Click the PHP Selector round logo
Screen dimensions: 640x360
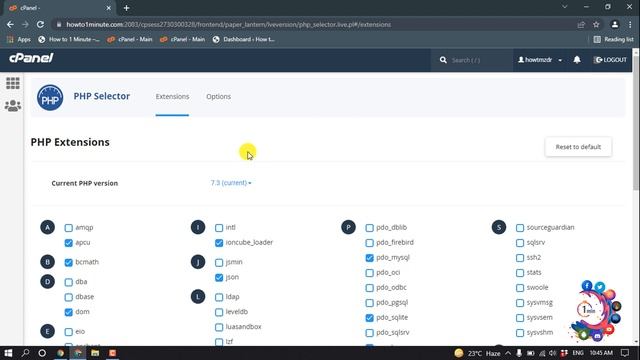(50, 98)
